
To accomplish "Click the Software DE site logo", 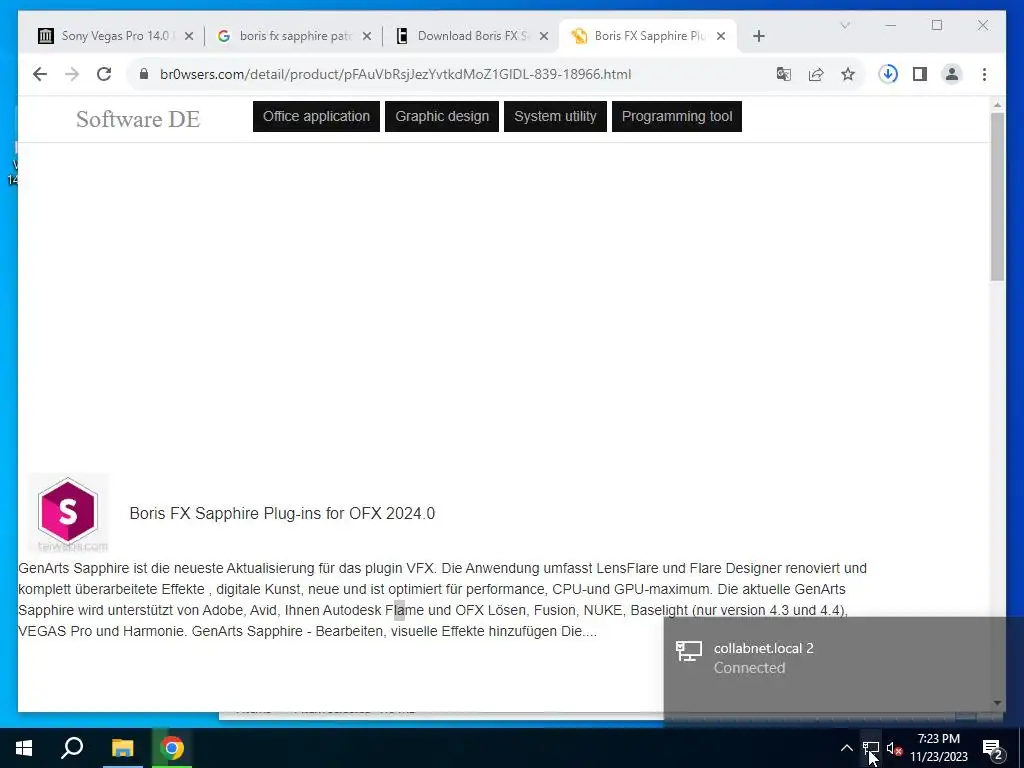I will (138, 119).
